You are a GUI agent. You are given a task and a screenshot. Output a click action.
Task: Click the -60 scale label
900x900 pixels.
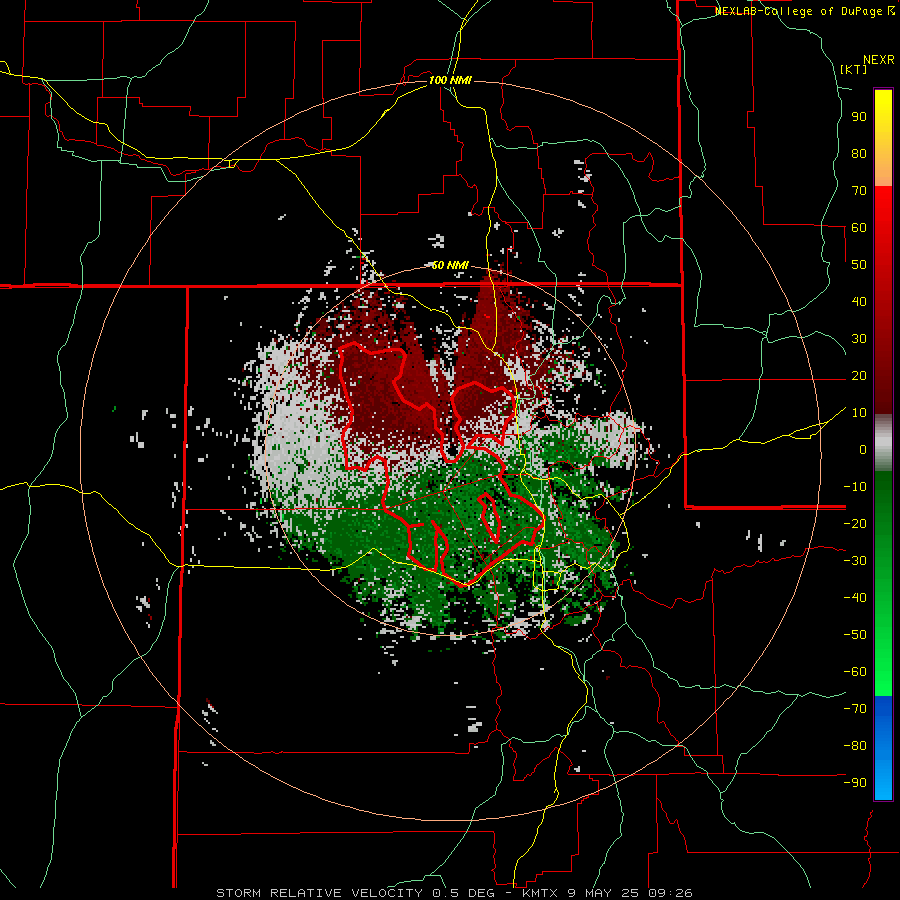[856, 672]
